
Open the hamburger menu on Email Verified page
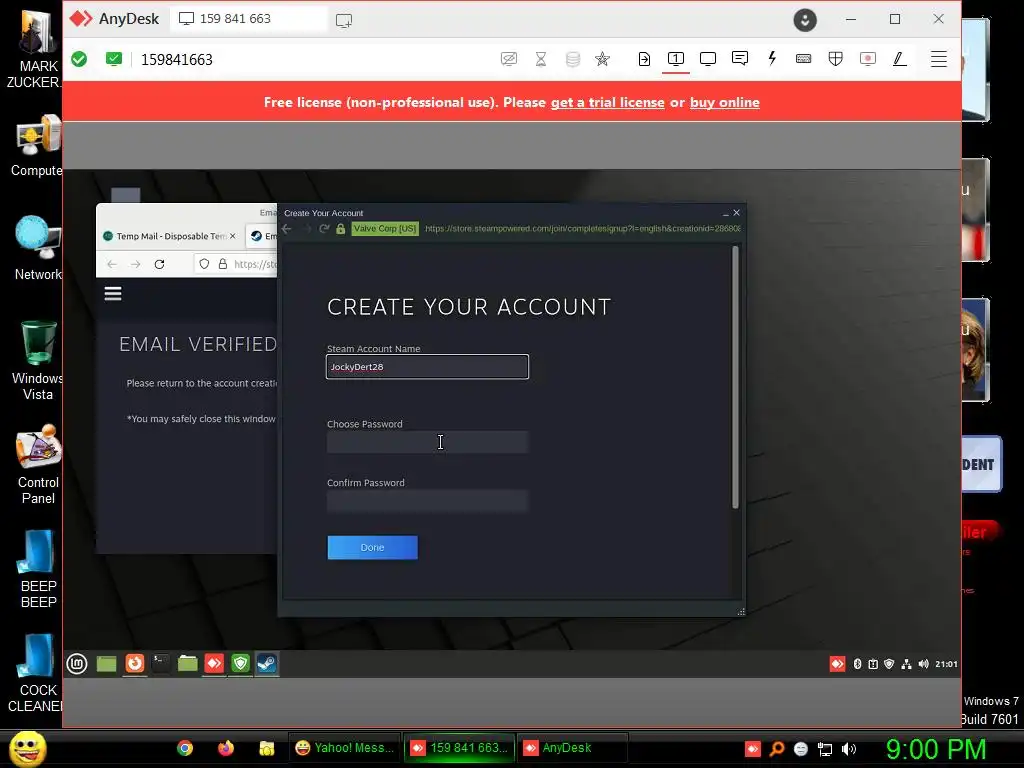click(x=113, y=294)
